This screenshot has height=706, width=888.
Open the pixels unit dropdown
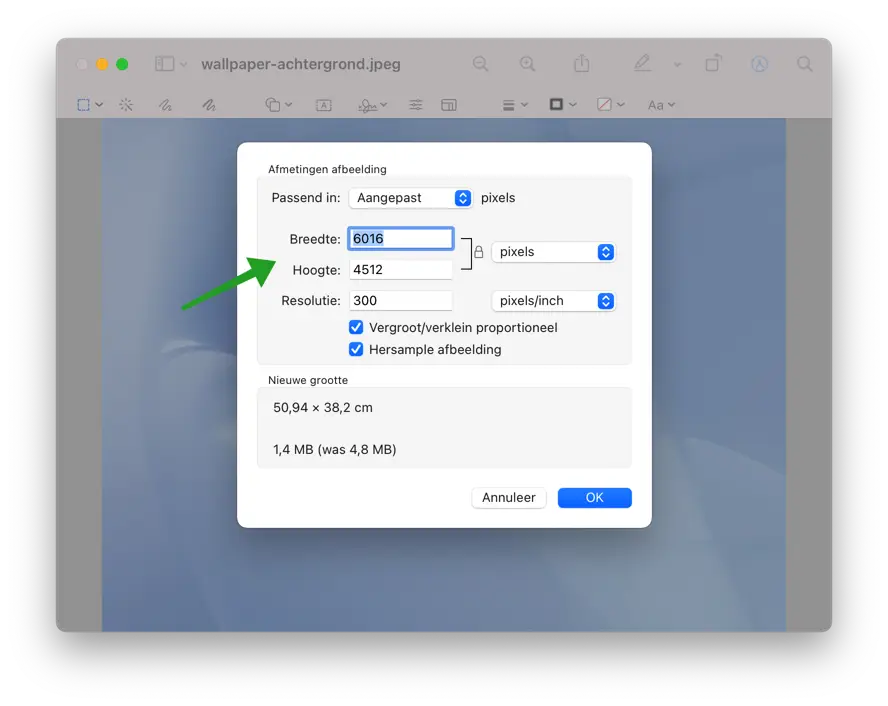pos(553,251)
